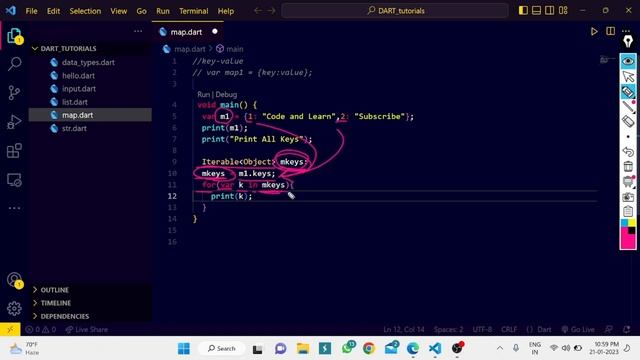Open the Windows Start menu
The height and width of the screenshot is (360, 640).
click(x=184, y=349)
